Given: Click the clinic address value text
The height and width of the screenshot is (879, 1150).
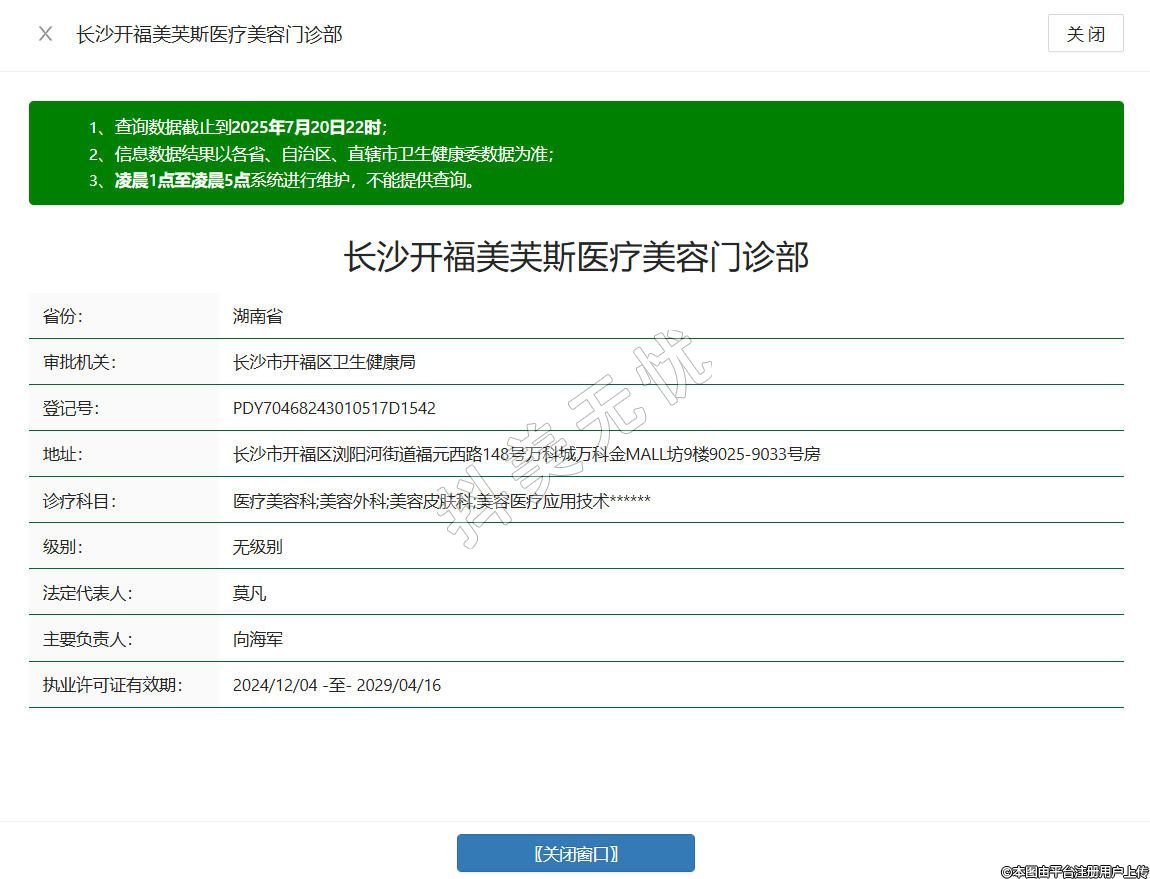Looking at the screenshot, I should (x=526, y=454).
